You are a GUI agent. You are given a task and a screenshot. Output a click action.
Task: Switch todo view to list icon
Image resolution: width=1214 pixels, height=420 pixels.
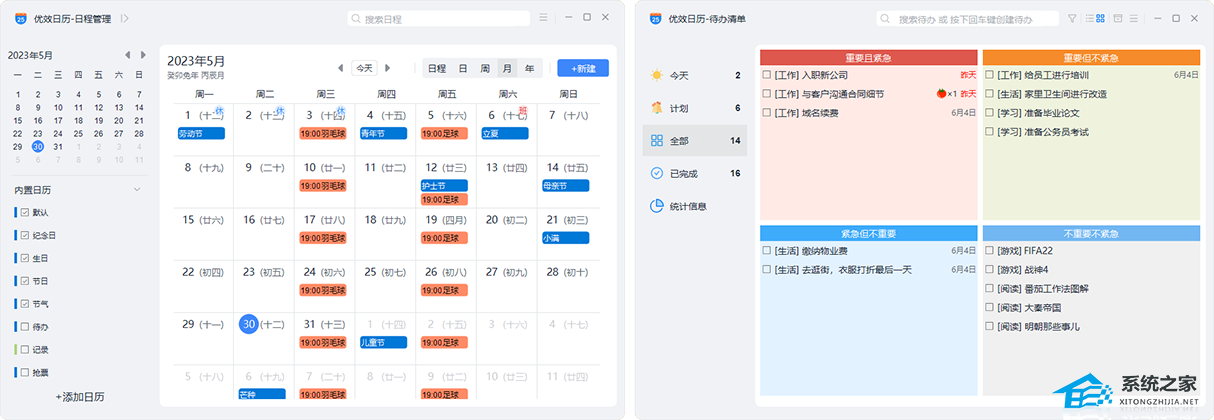tap(1088, 18)
